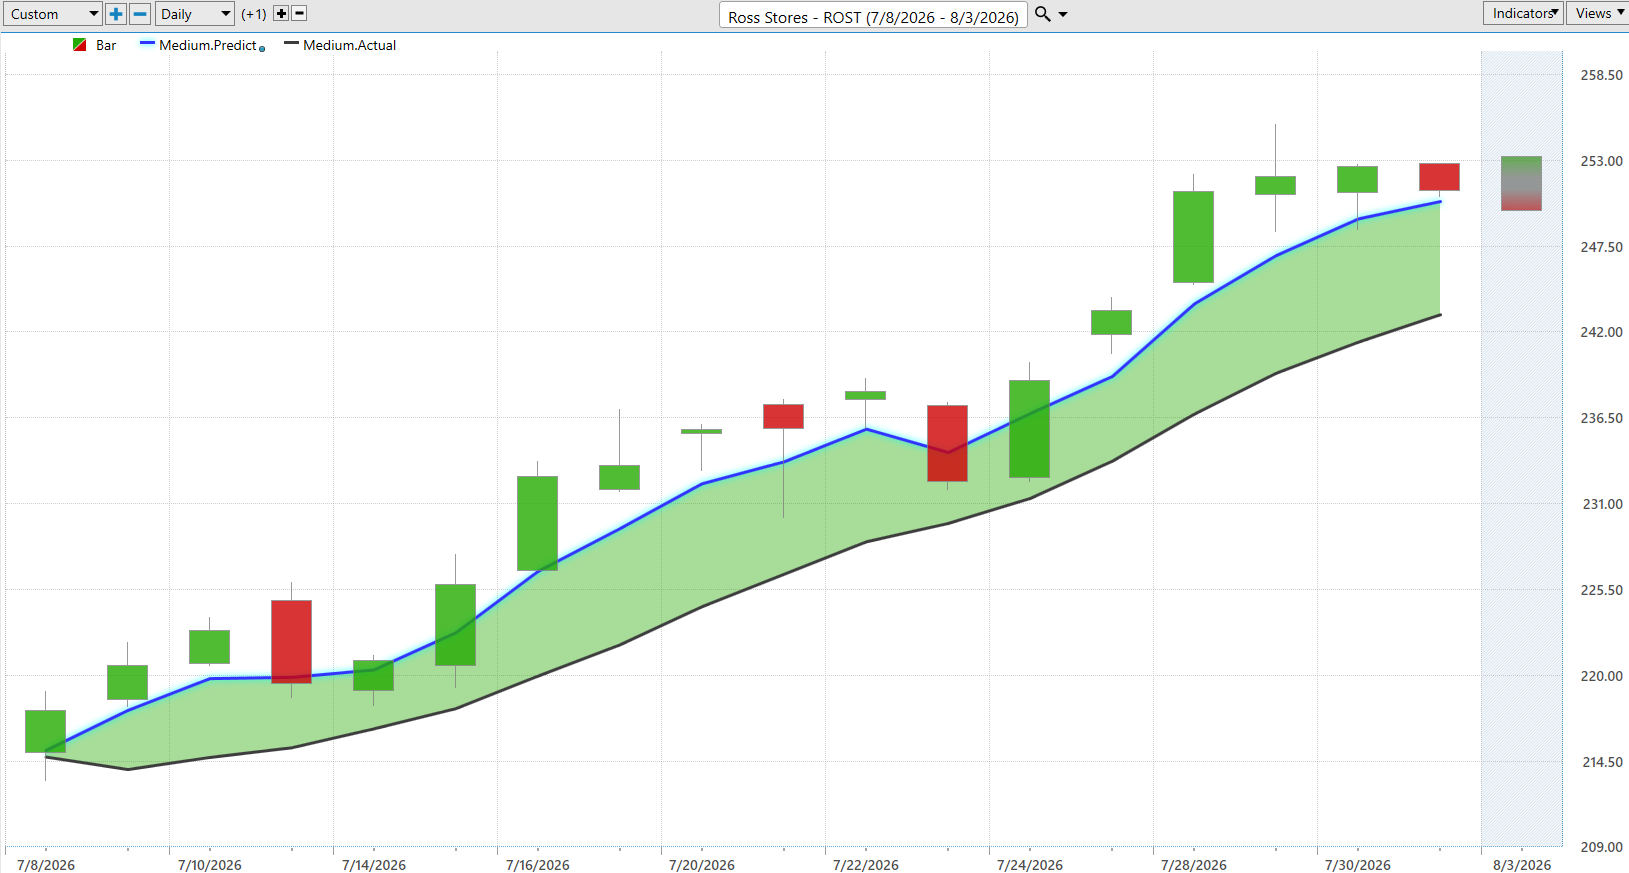Click the Medium.Predict legend label
The width and height of the screenshot is (1629, 873).
(x=208, y=45)
